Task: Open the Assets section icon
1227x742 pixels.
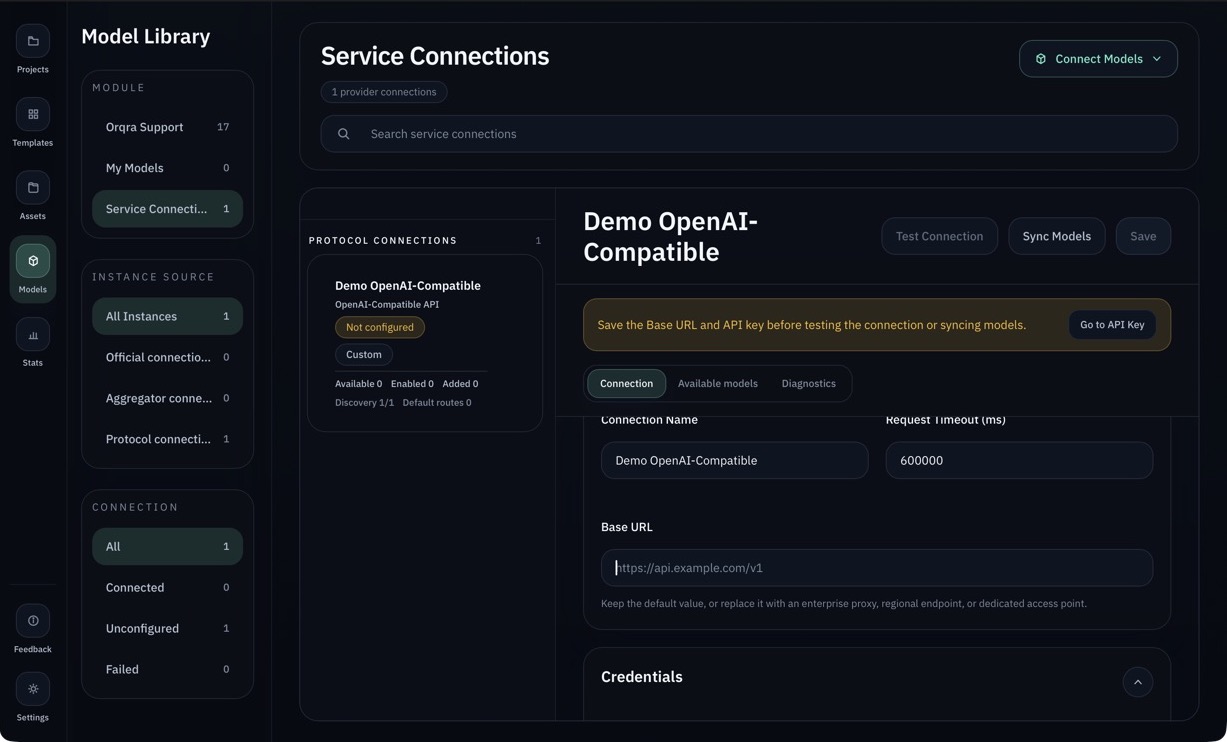Action: point(33,188)
